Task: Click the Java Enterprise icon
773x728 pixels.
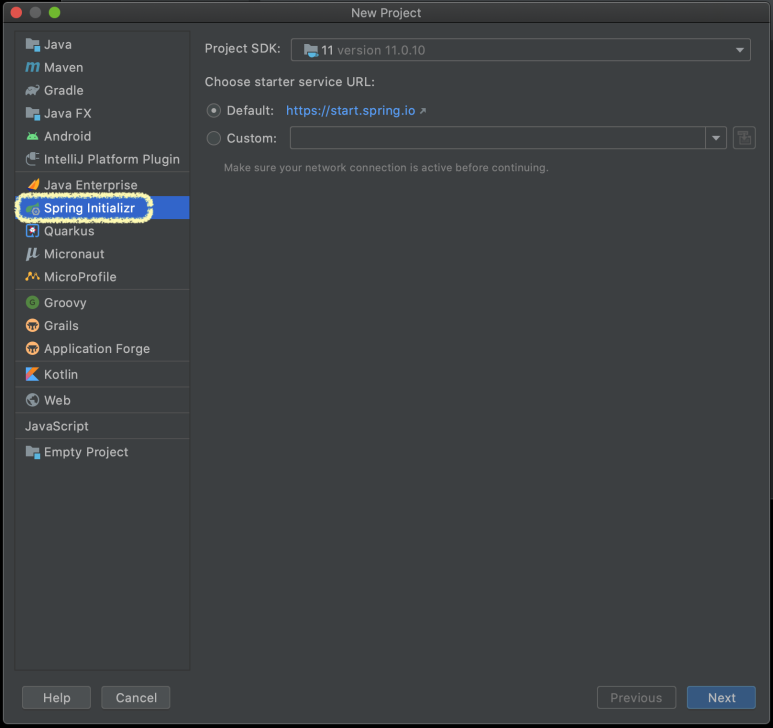Action: click(33, 185)
